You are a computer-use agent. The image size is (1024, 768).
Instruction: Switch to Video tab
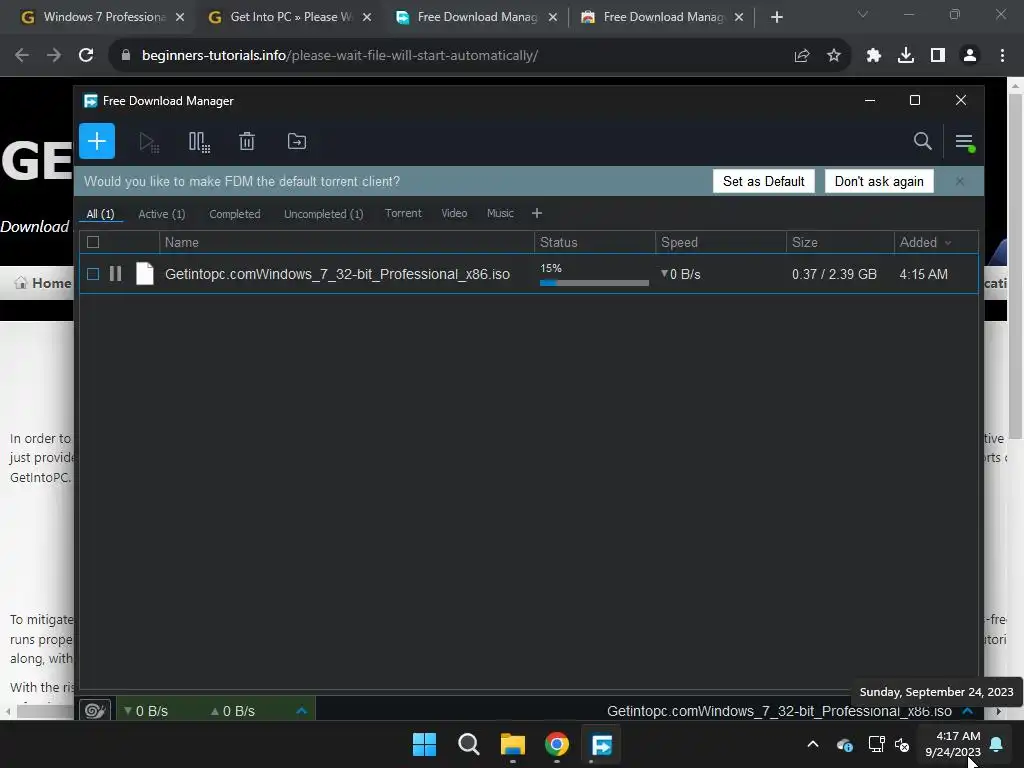pos(454,213)
